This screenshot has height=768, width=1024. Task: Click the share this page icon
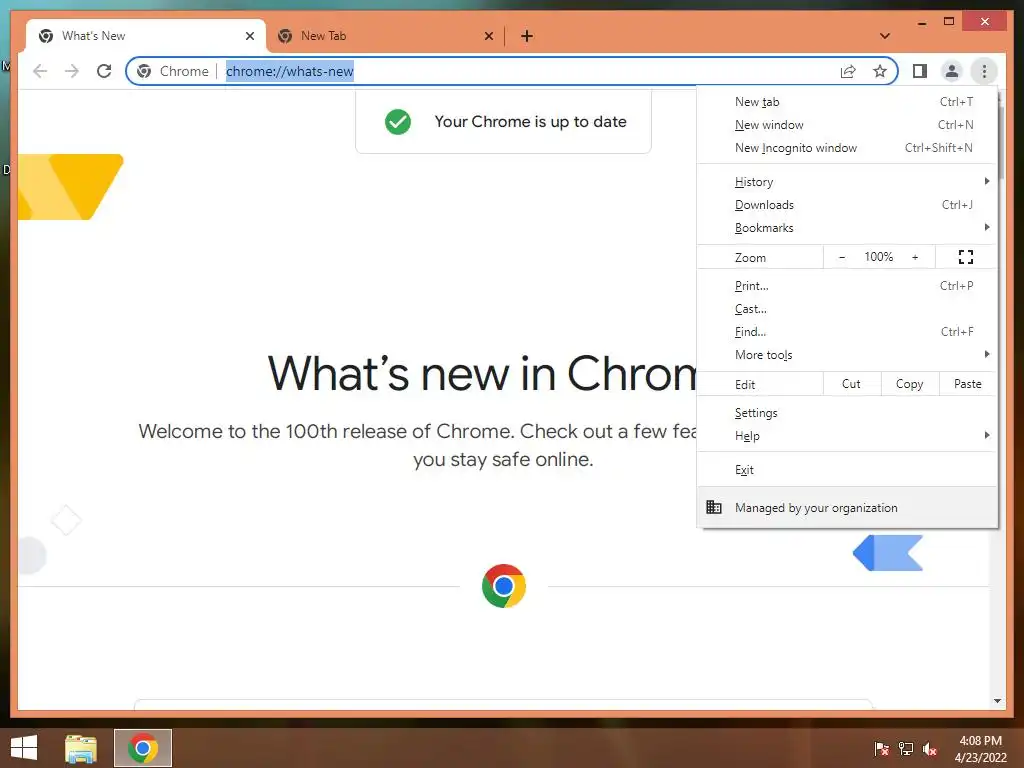848,71
